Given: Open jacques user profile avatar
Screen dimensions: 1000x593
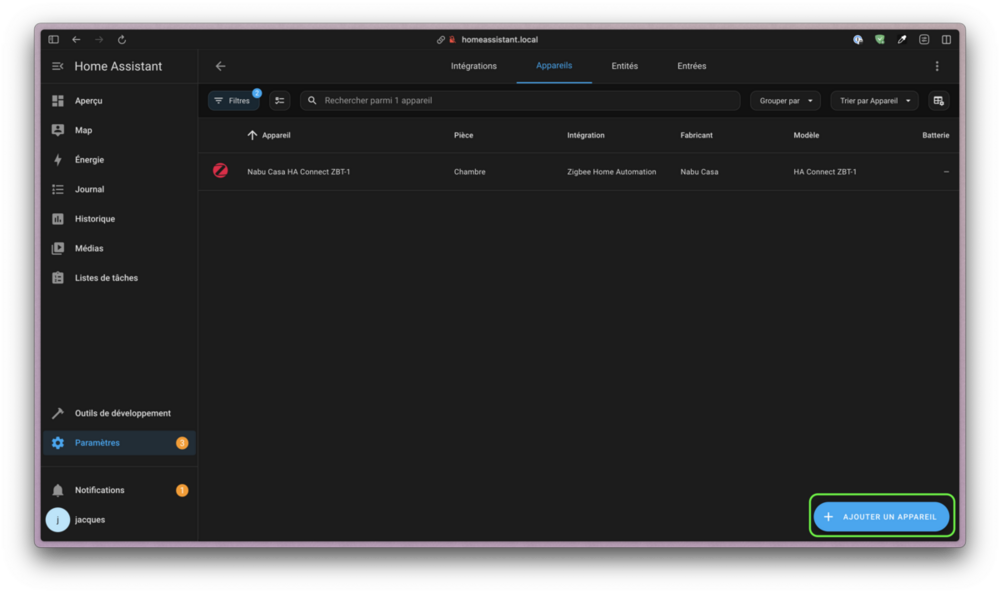Looking at the screenshot, I should click(57, 520).
